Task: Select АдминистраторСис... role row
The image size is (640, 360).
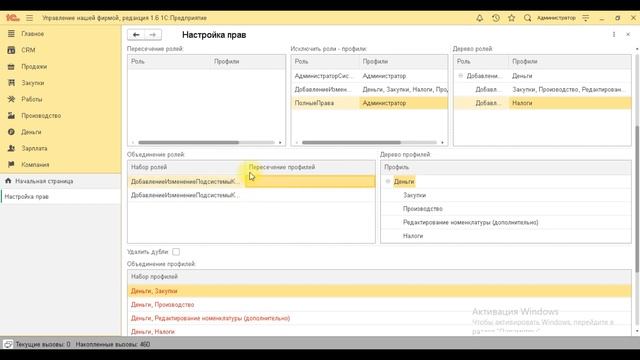Action: pos(369,76)
